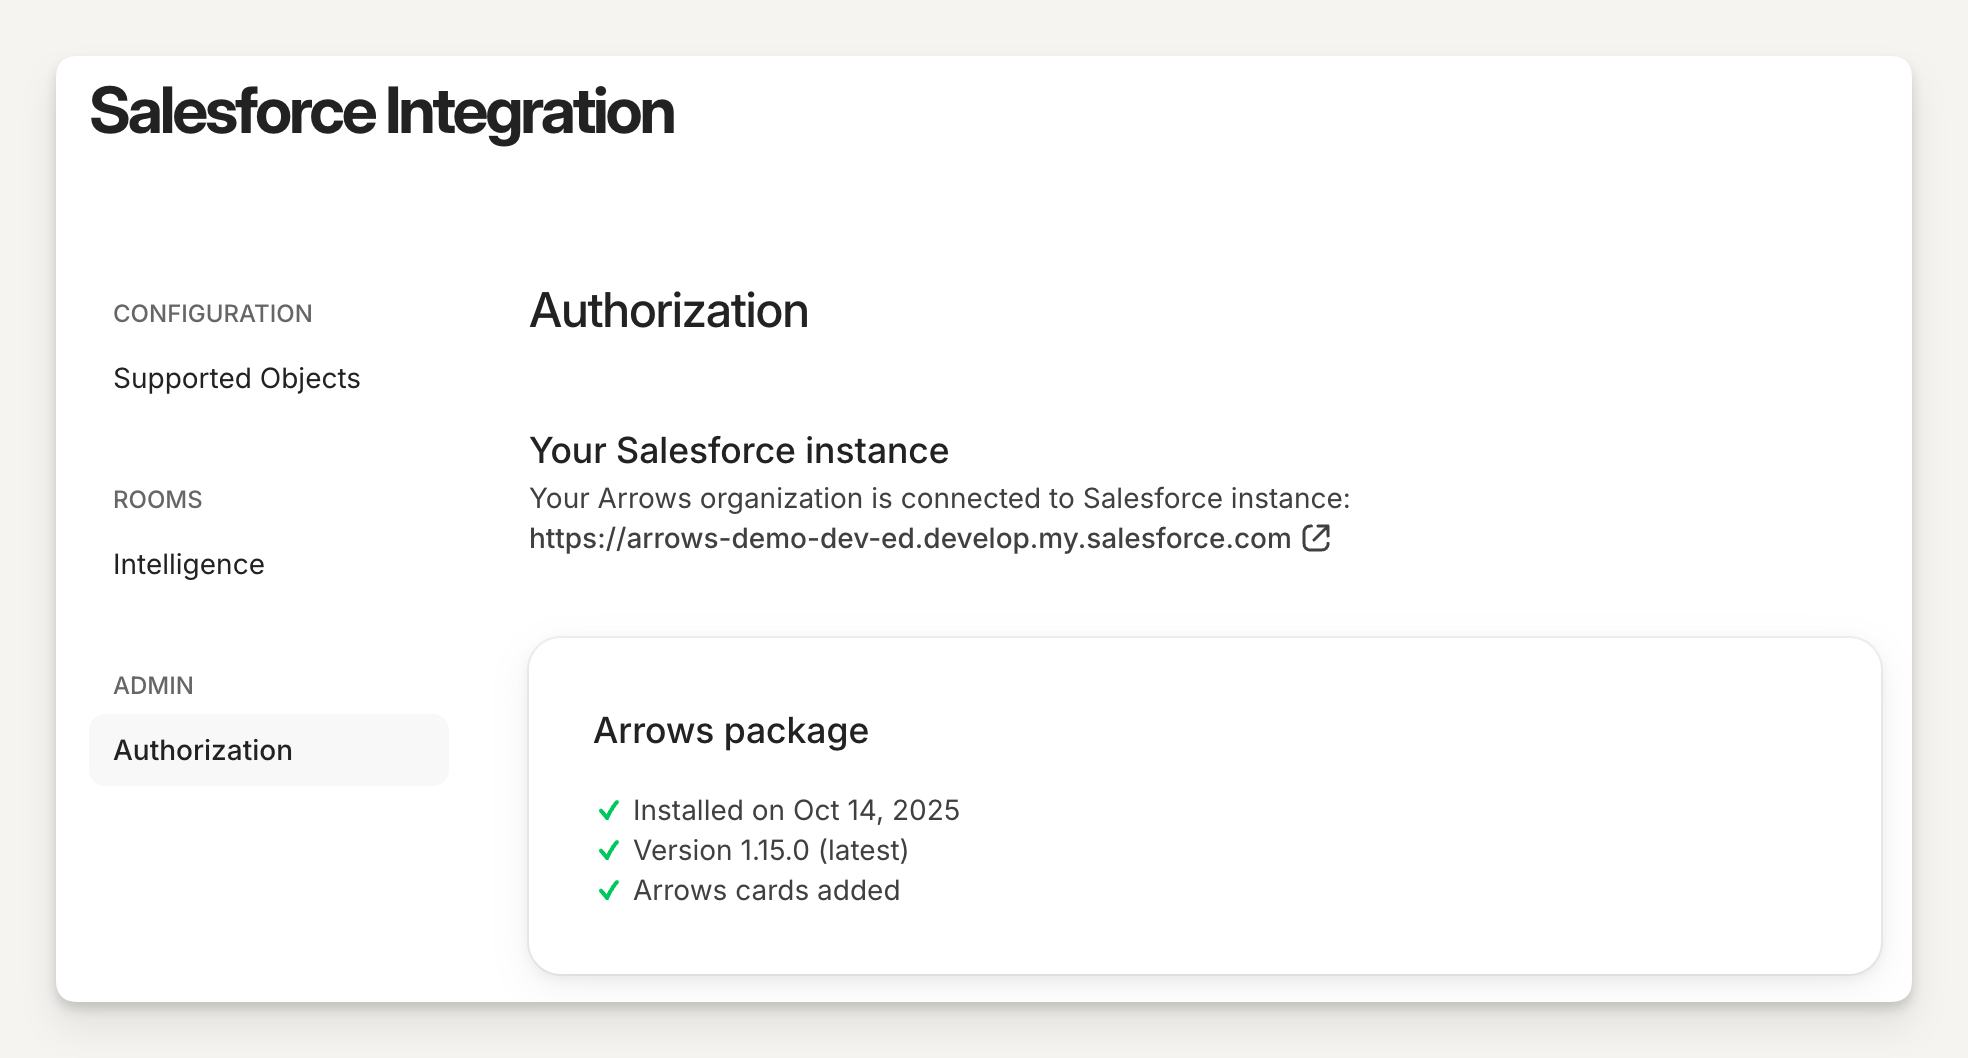Select Authorization in the Admin sidebar

(x=203, y=750)
